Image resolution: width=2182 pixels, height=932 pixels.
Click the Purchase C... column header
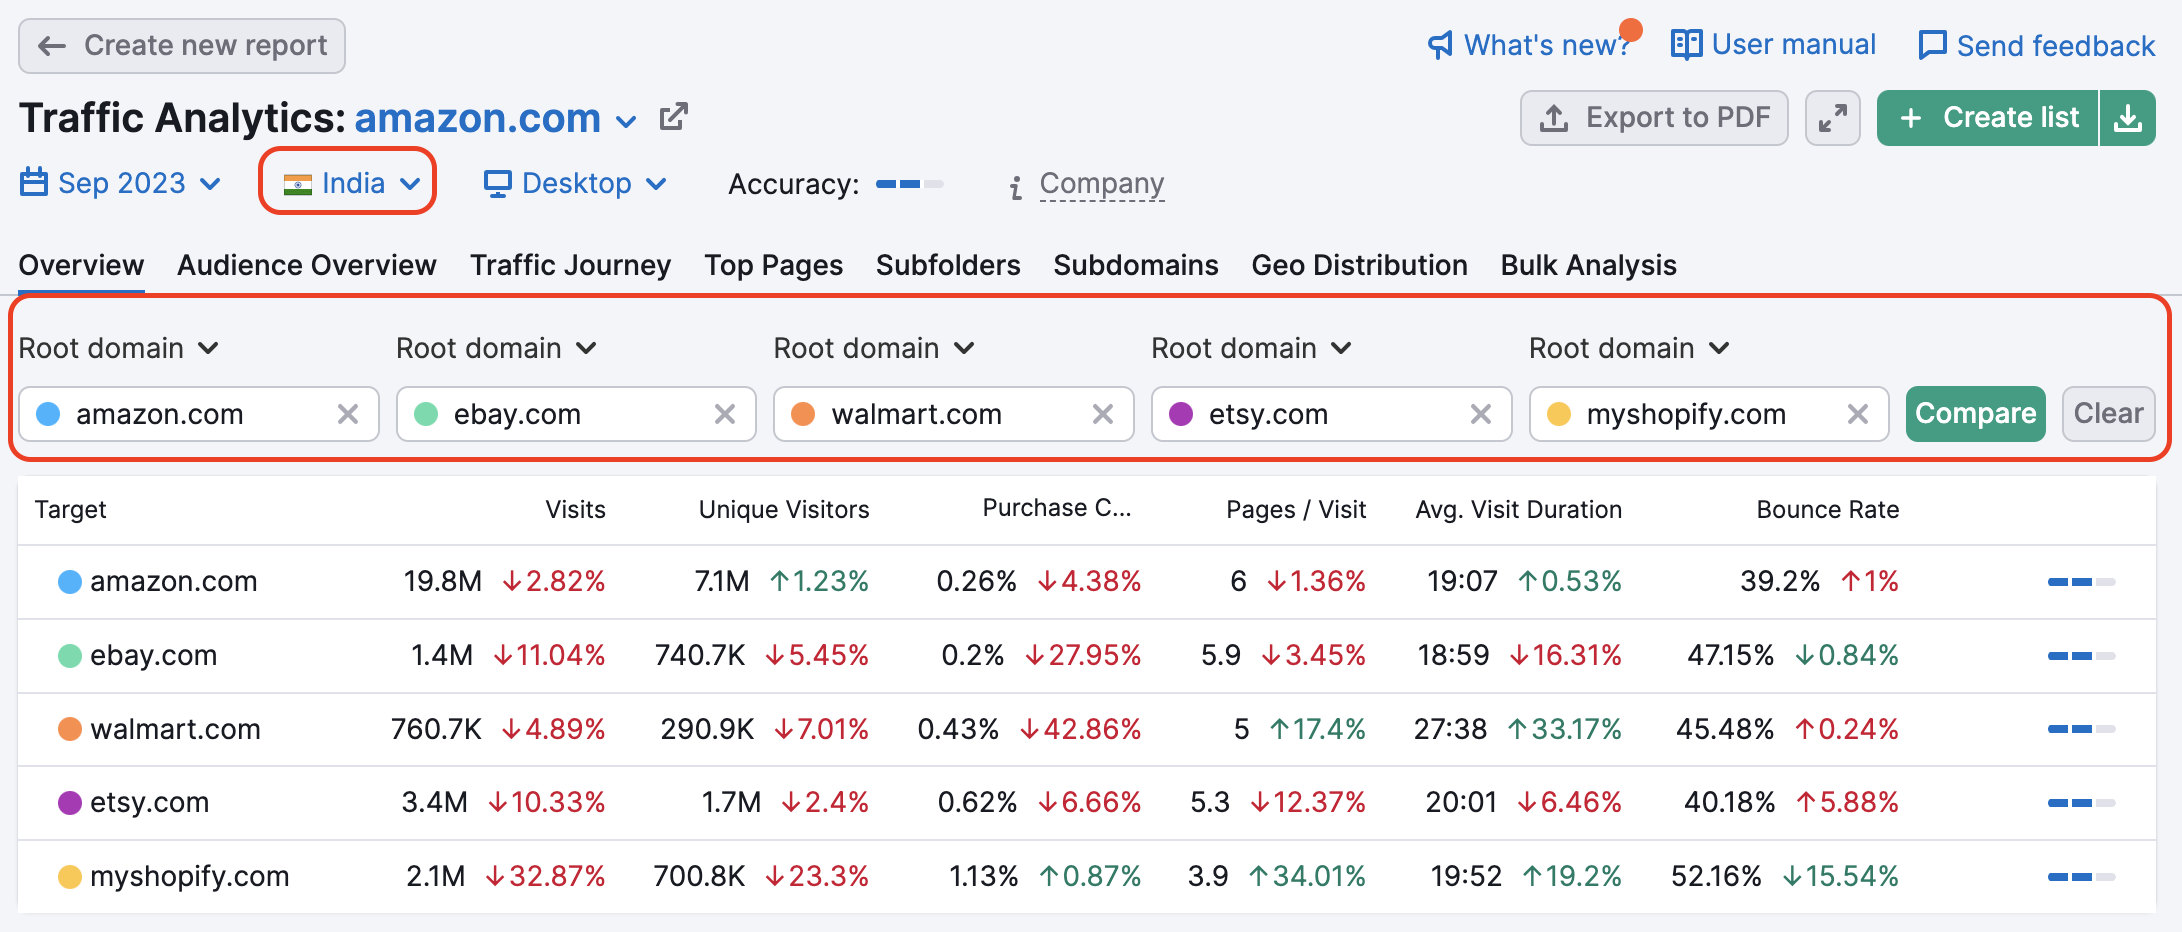tap(1057, 508)
